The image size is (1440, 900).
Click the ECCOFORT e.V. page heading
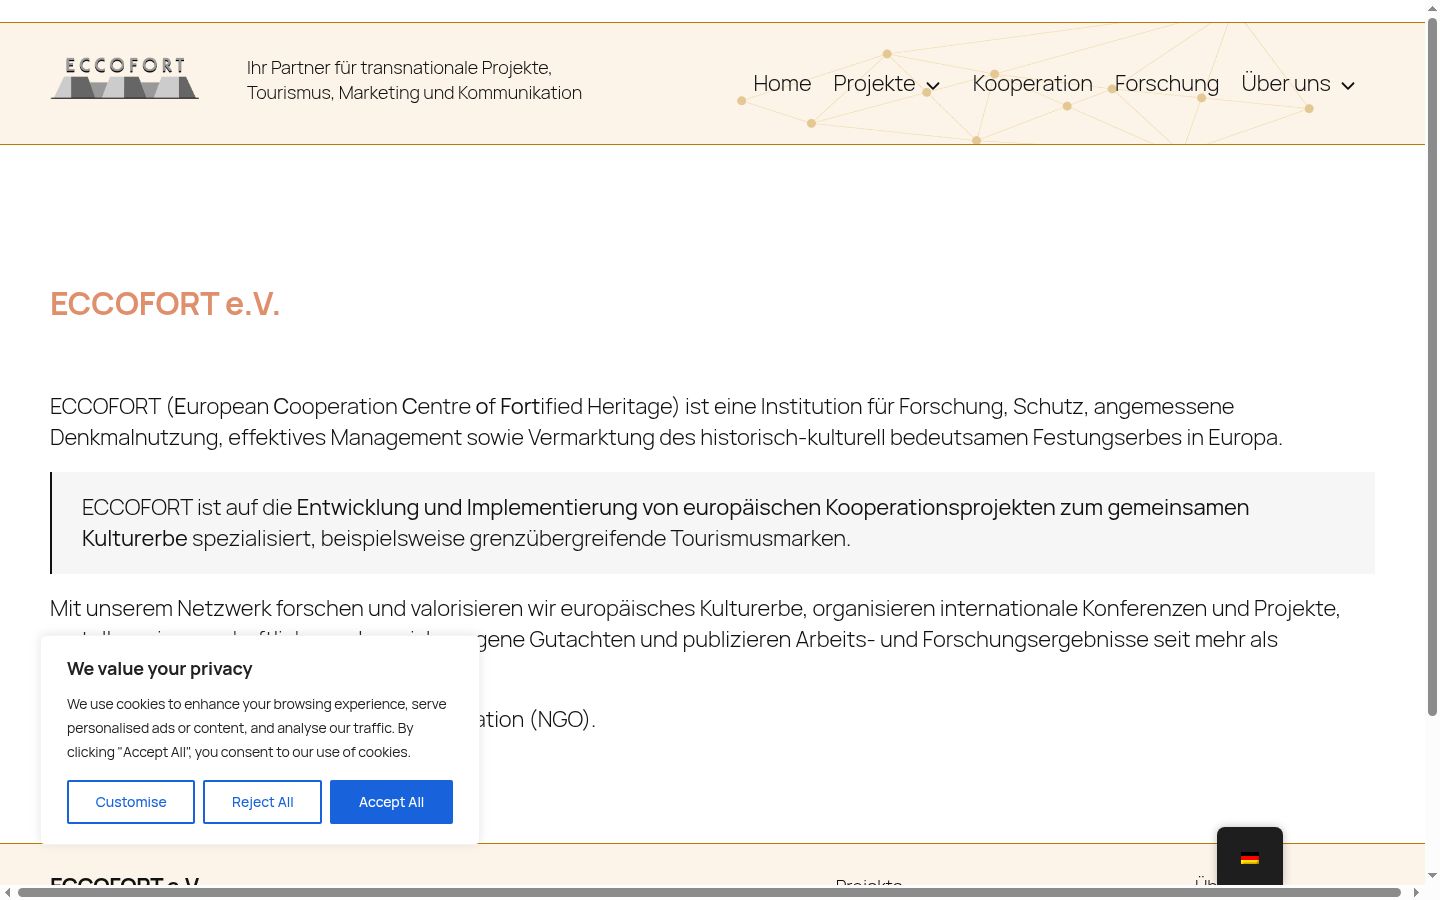(165, 303)
